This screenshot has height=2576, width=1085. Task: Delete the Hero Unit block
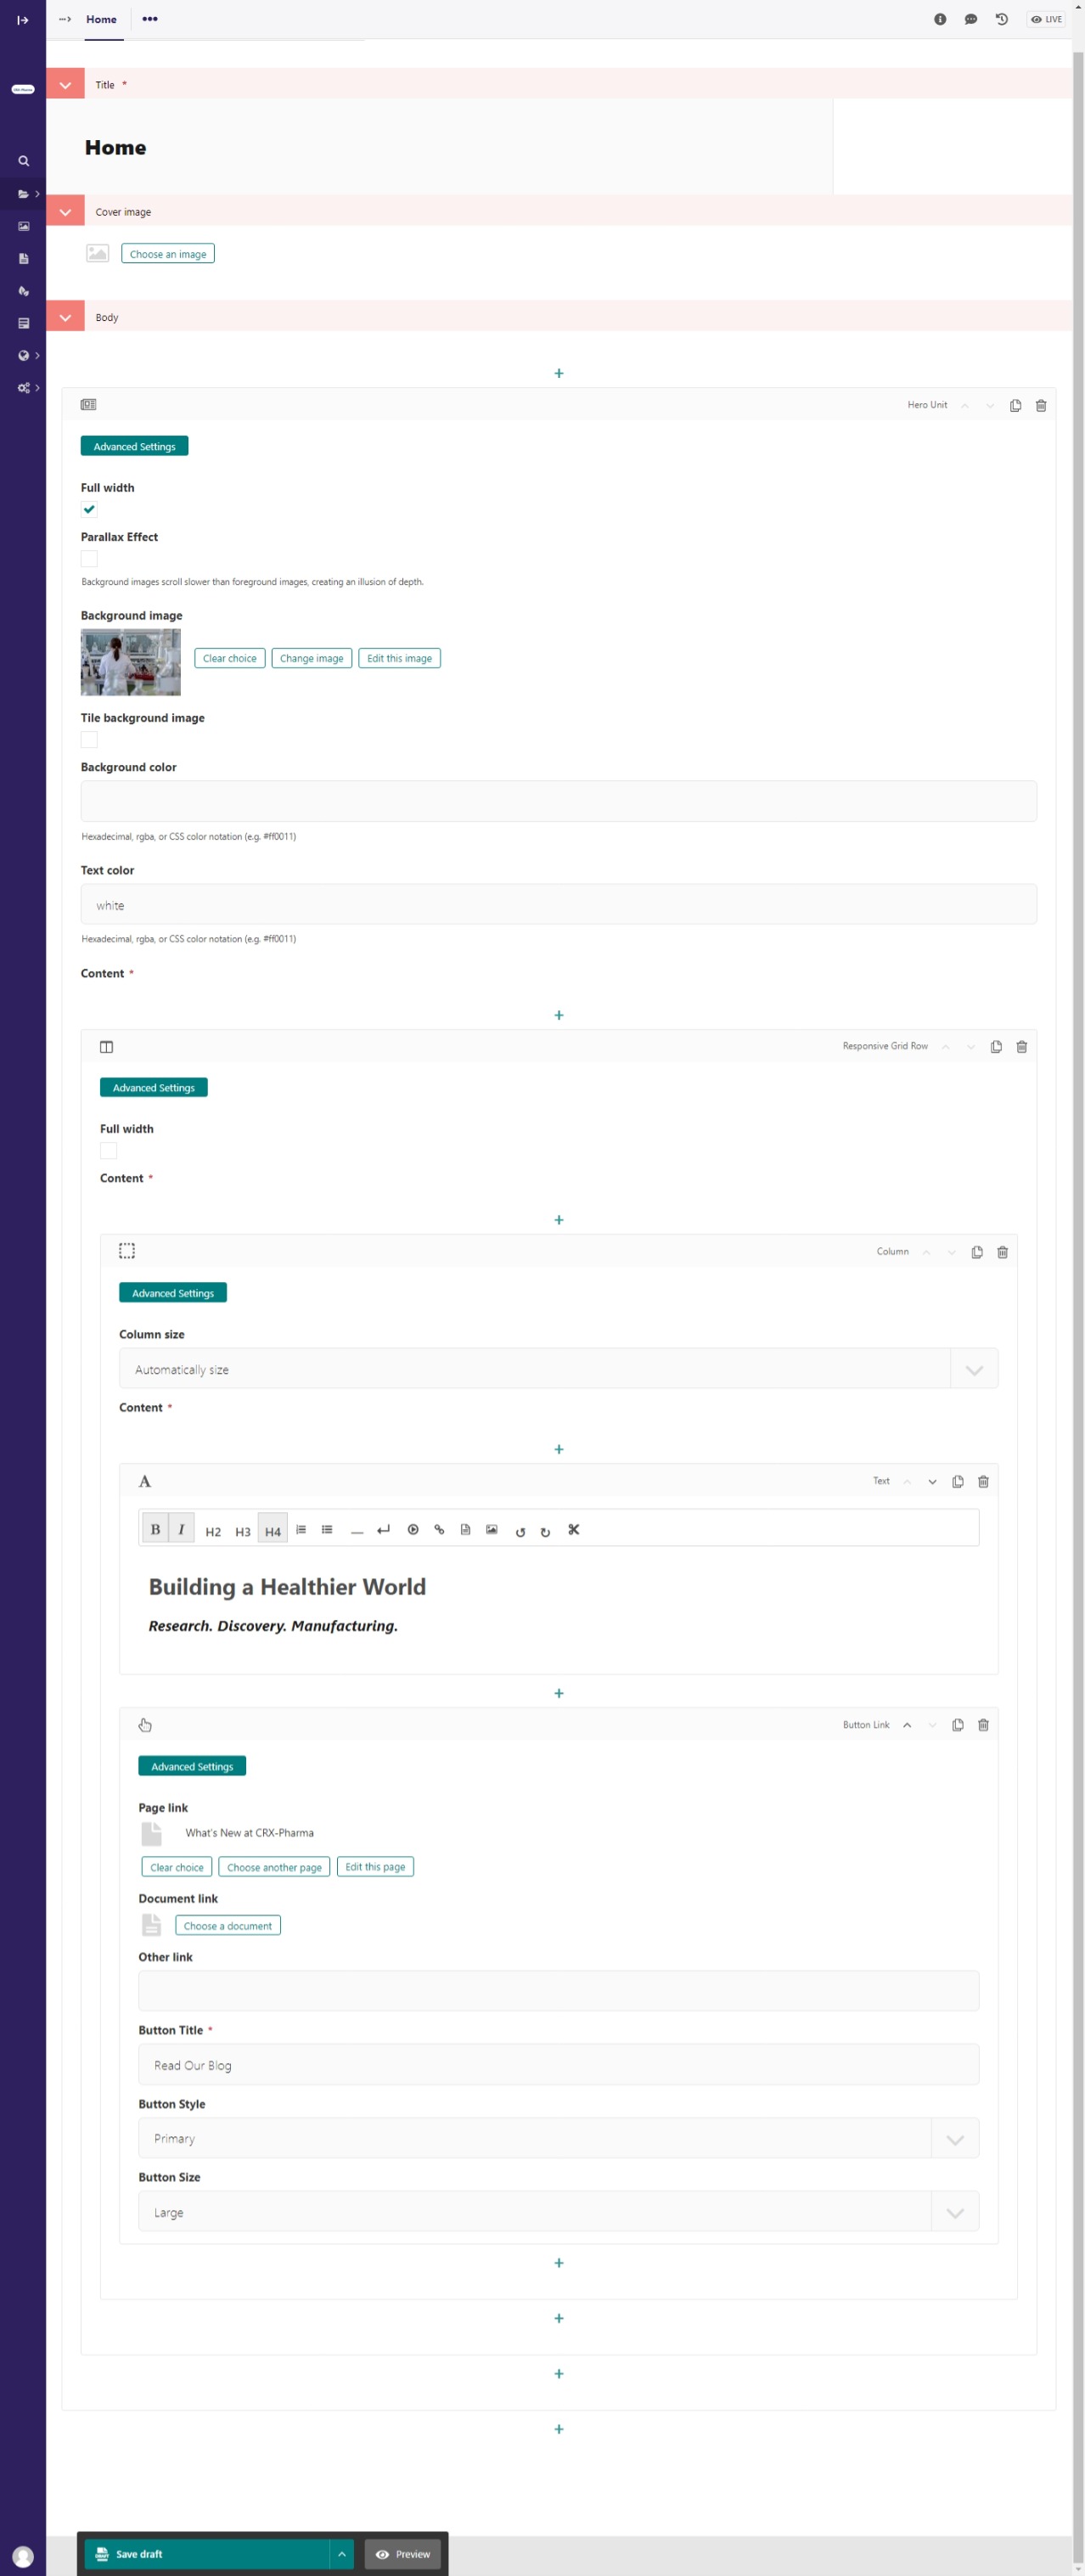point(1040,406)
